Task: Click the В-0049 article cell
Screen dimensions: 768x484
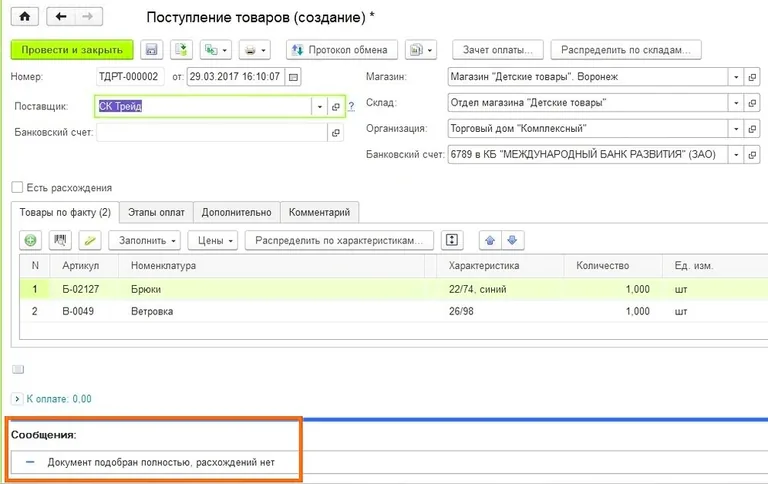Action: click(x=84, y=311)
